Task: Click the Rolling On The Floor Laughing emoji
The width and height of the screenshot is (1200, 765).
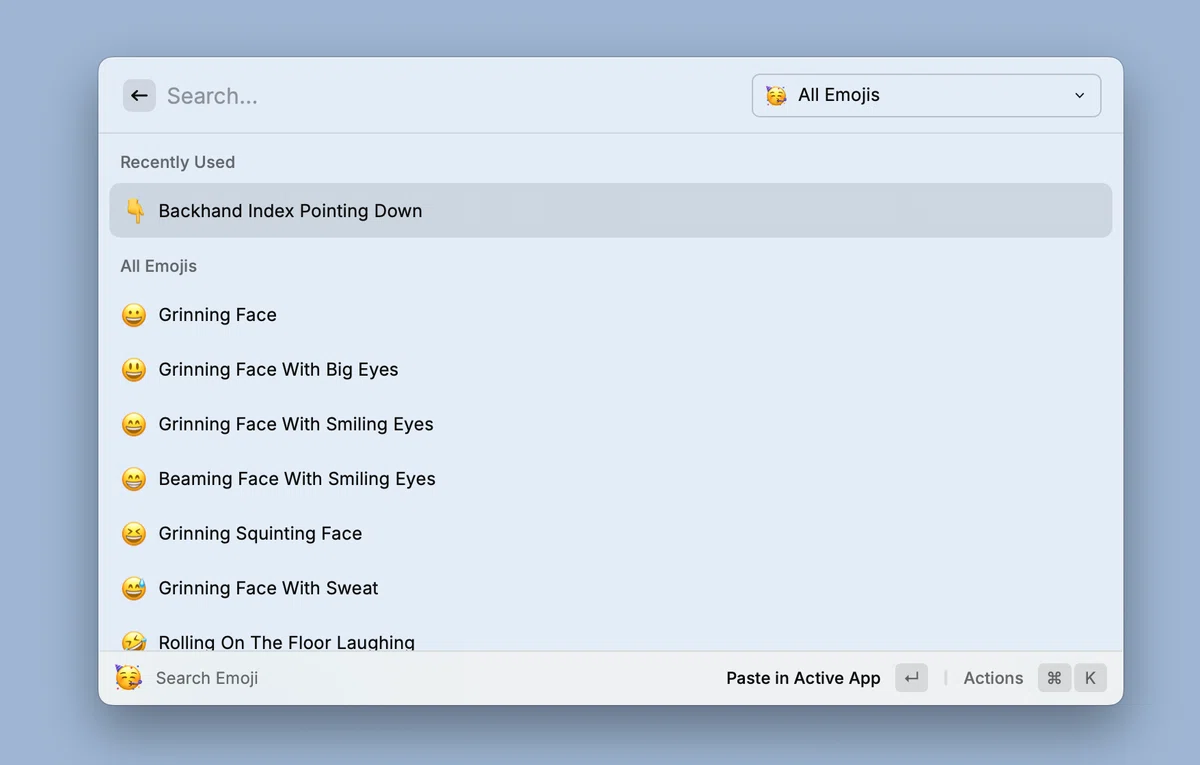Action: point(134,641)
